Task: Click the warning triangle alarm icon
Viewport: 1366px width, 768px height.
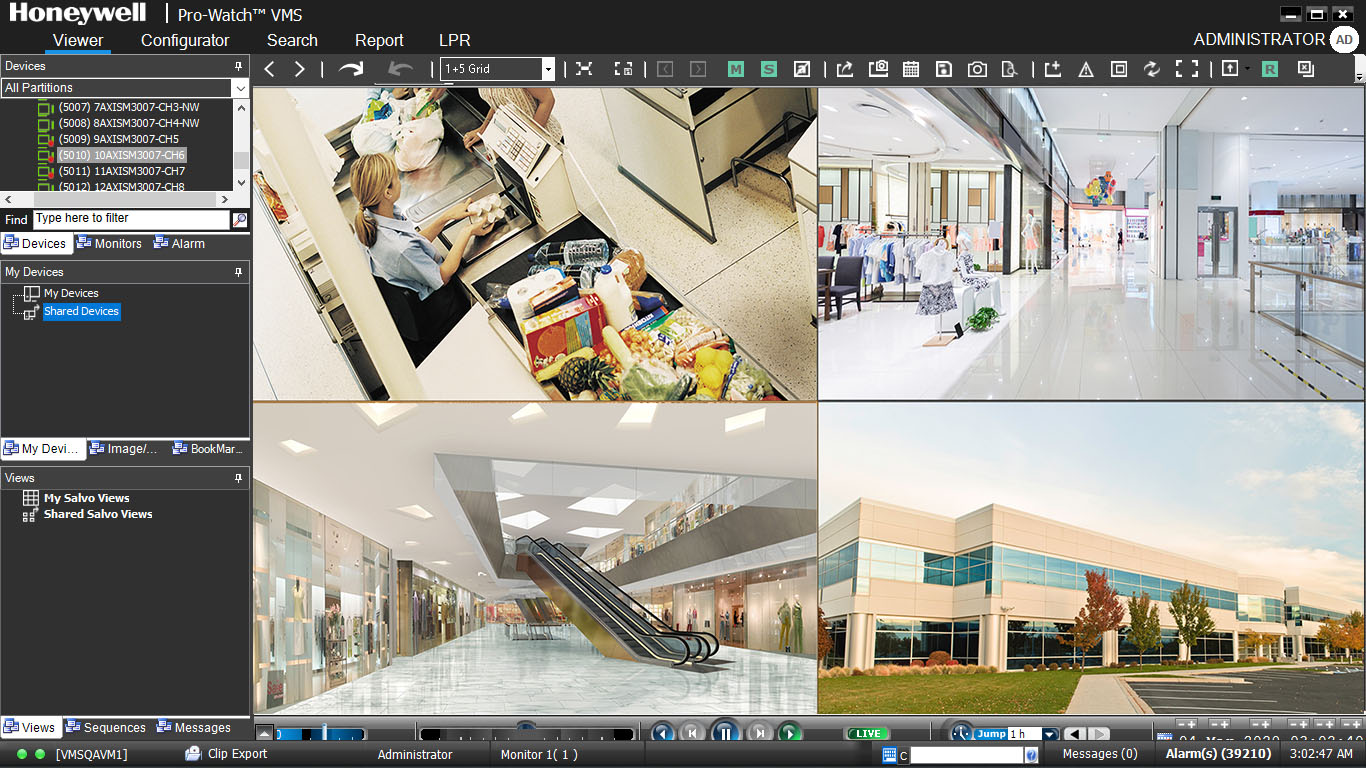Action: click(x=1086, y=69)
